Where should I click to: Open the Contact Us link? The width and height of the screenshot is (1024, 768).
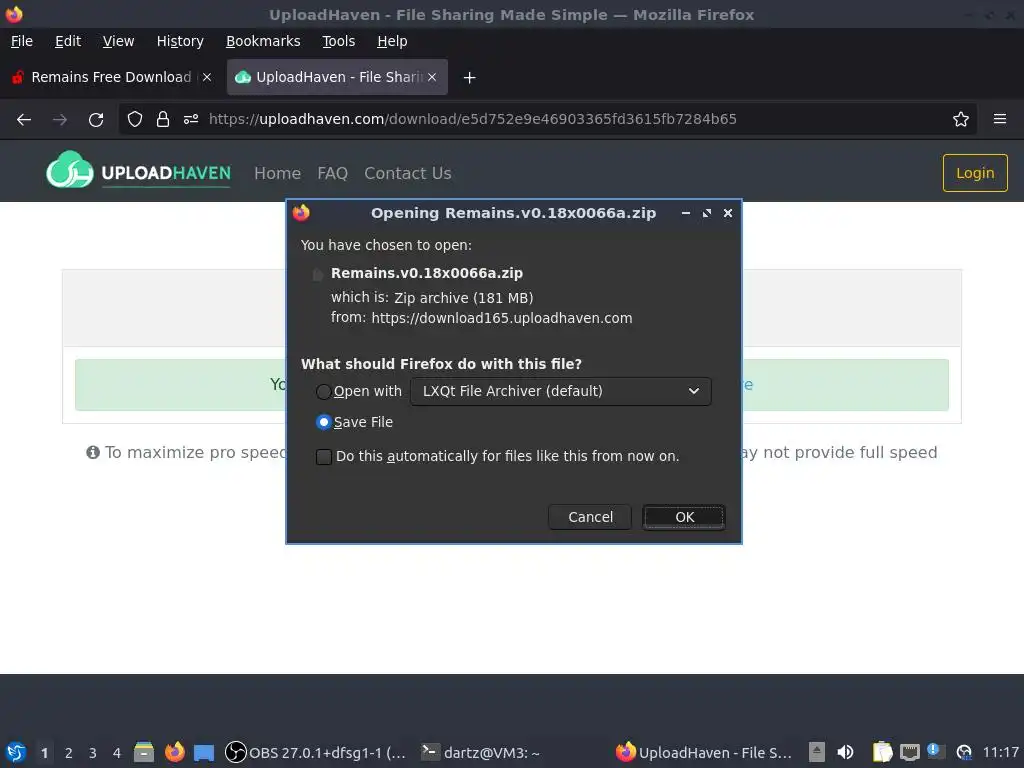click(408, 173)
